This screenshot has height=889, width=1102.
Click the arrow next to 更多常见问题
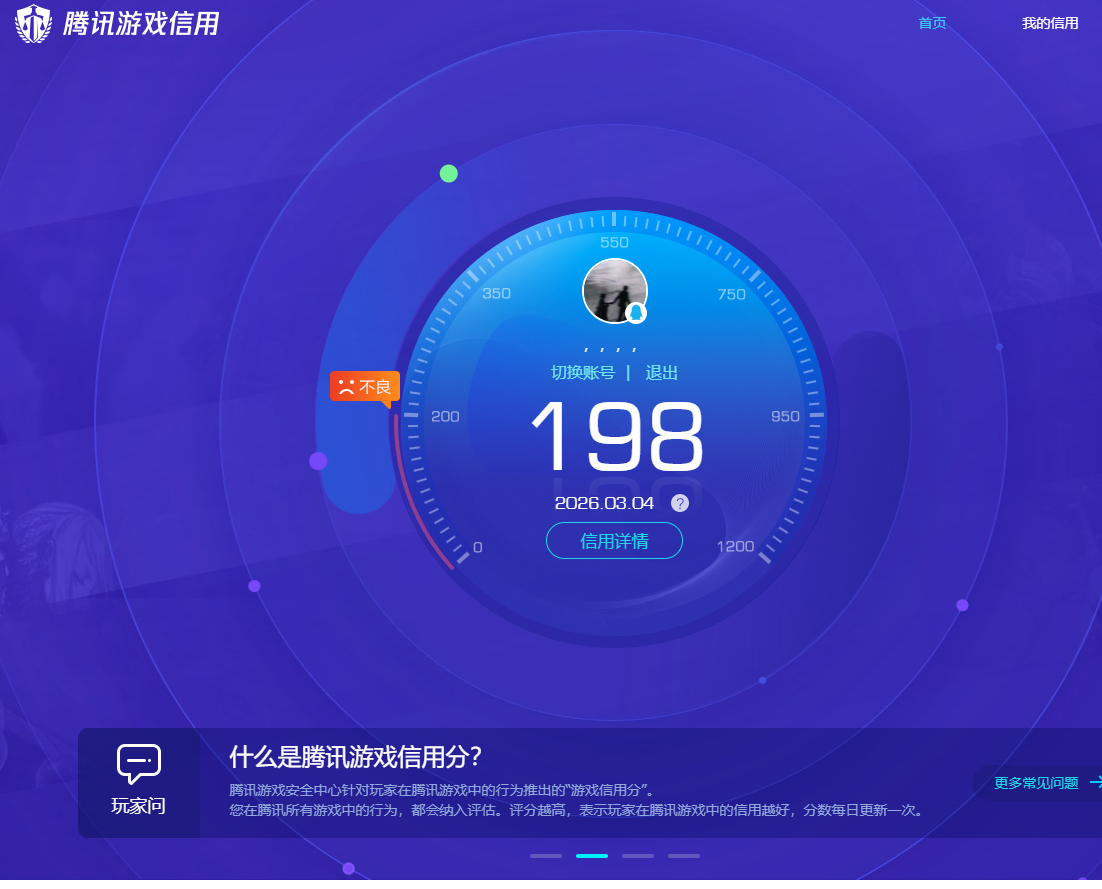(x=1095, y=783)
